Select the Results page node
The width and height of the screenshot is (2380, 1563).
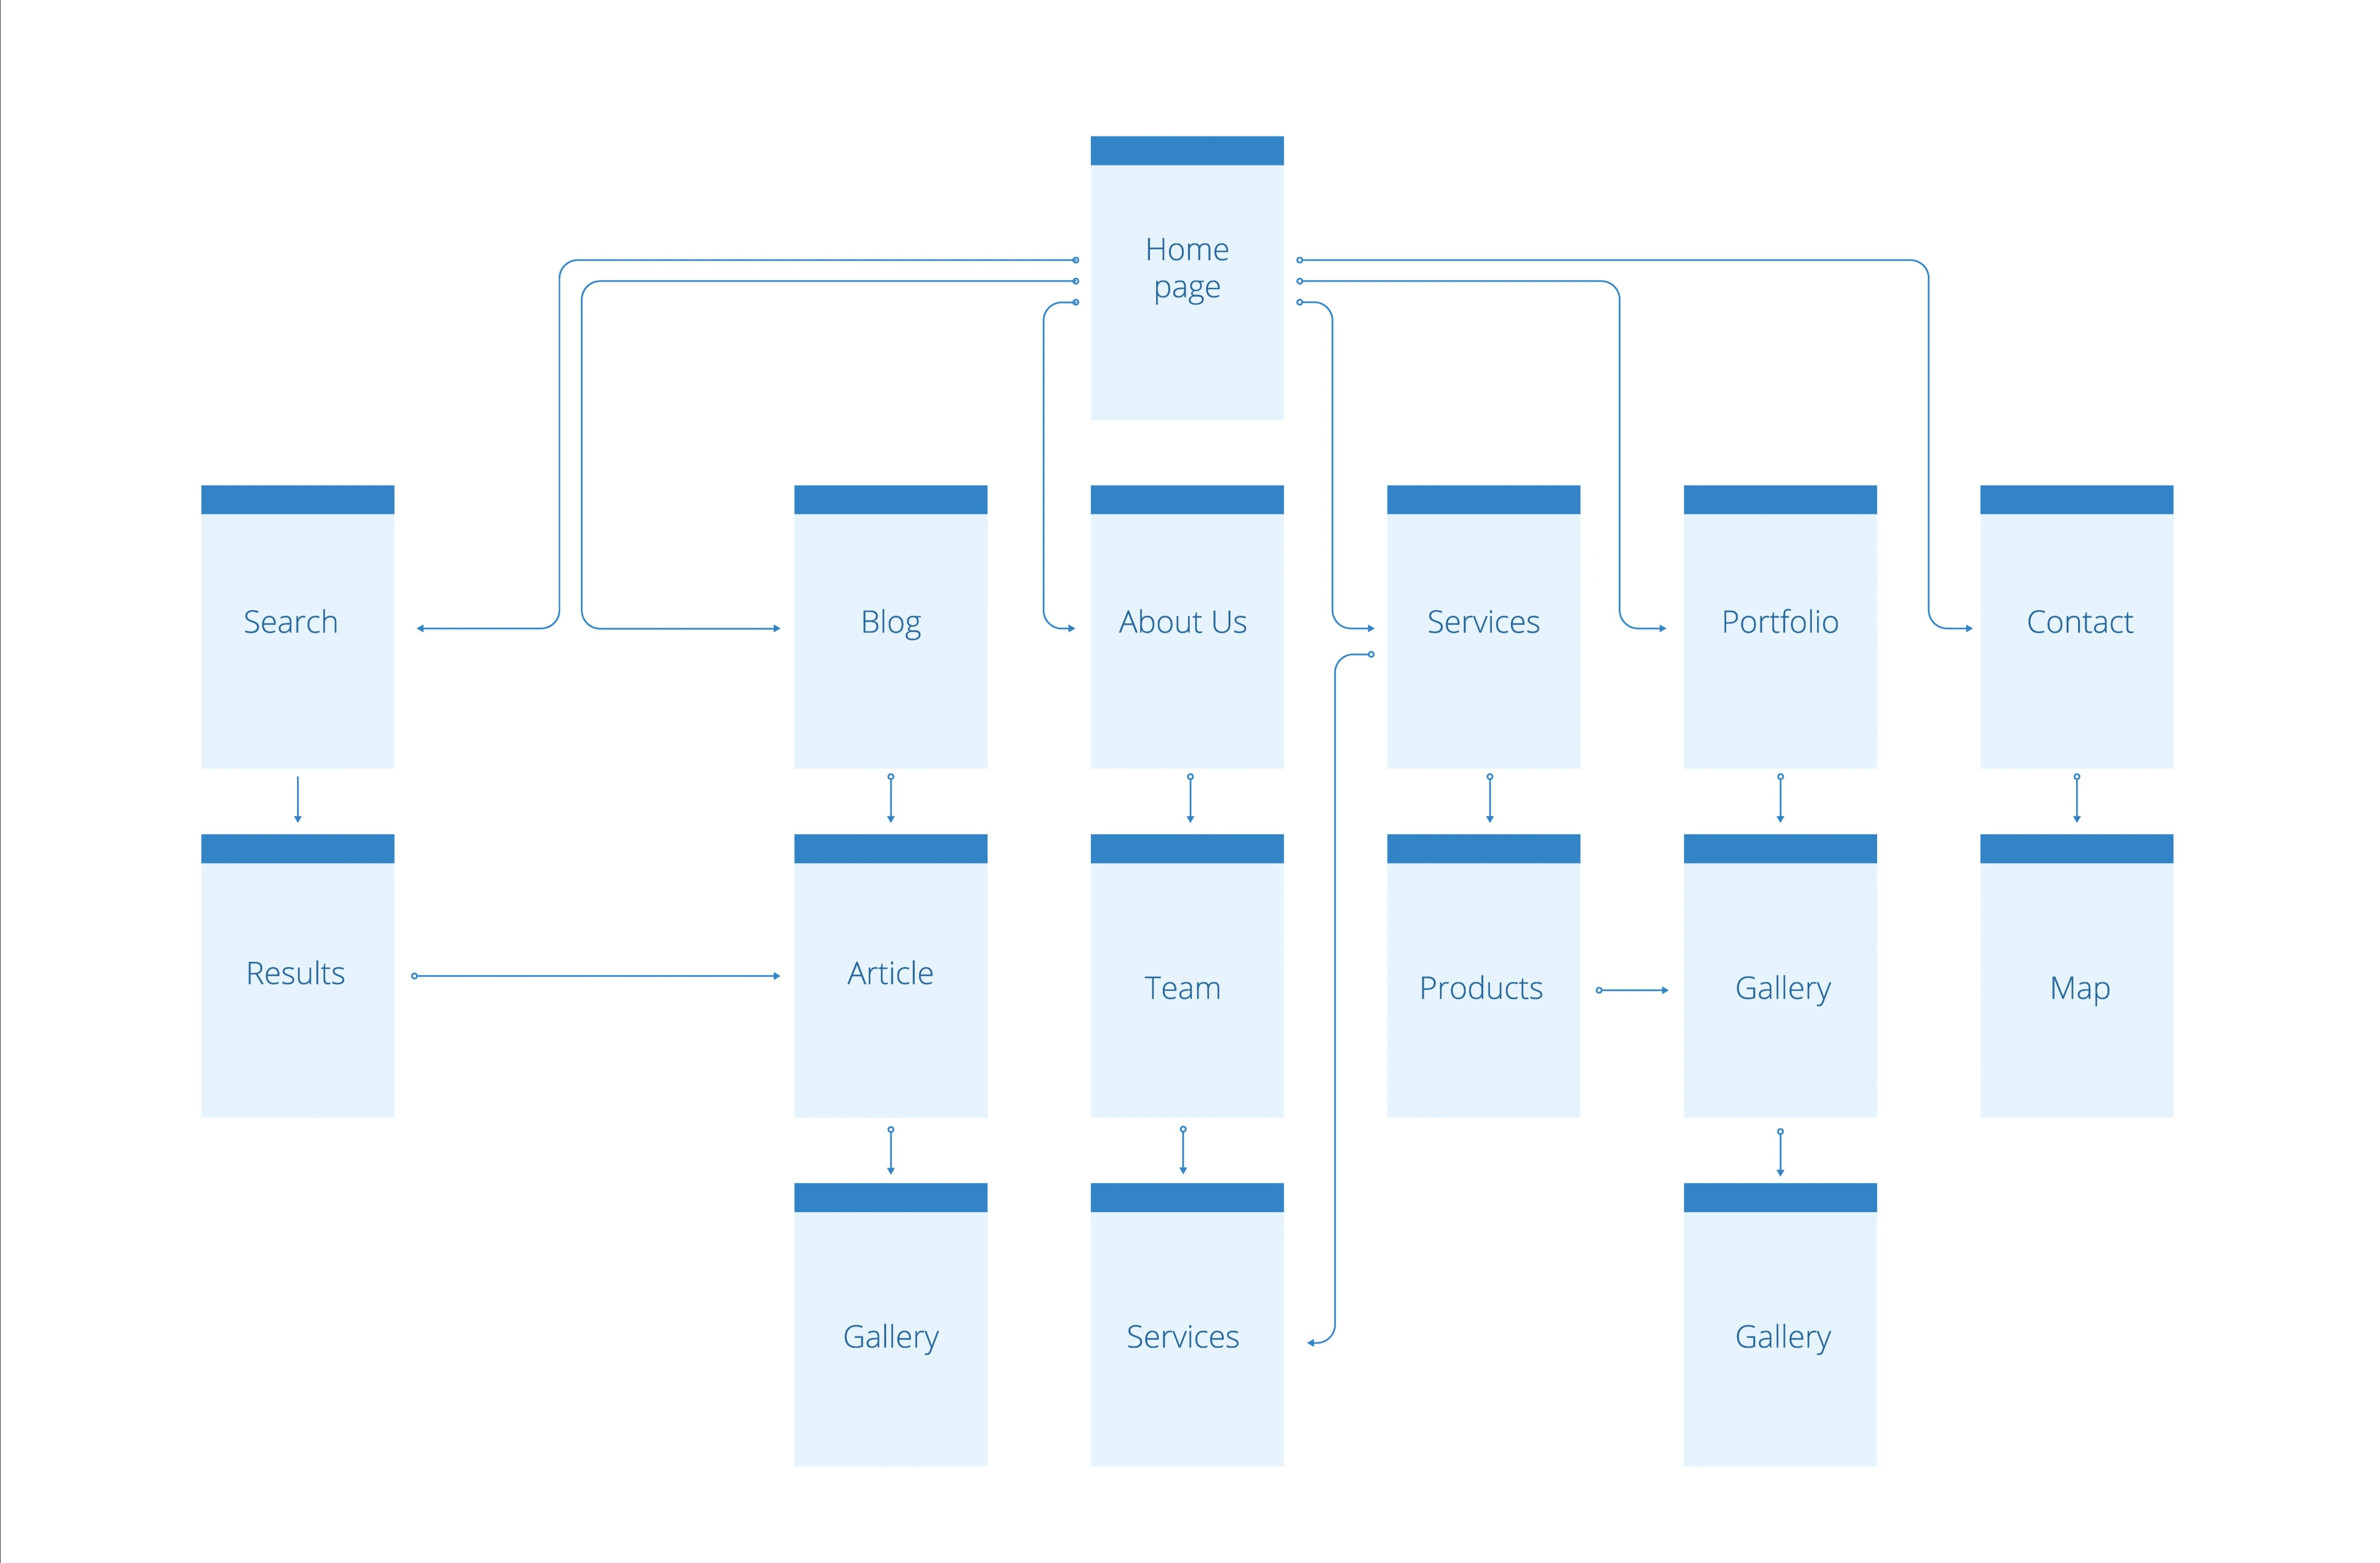(x=293, y=995)
